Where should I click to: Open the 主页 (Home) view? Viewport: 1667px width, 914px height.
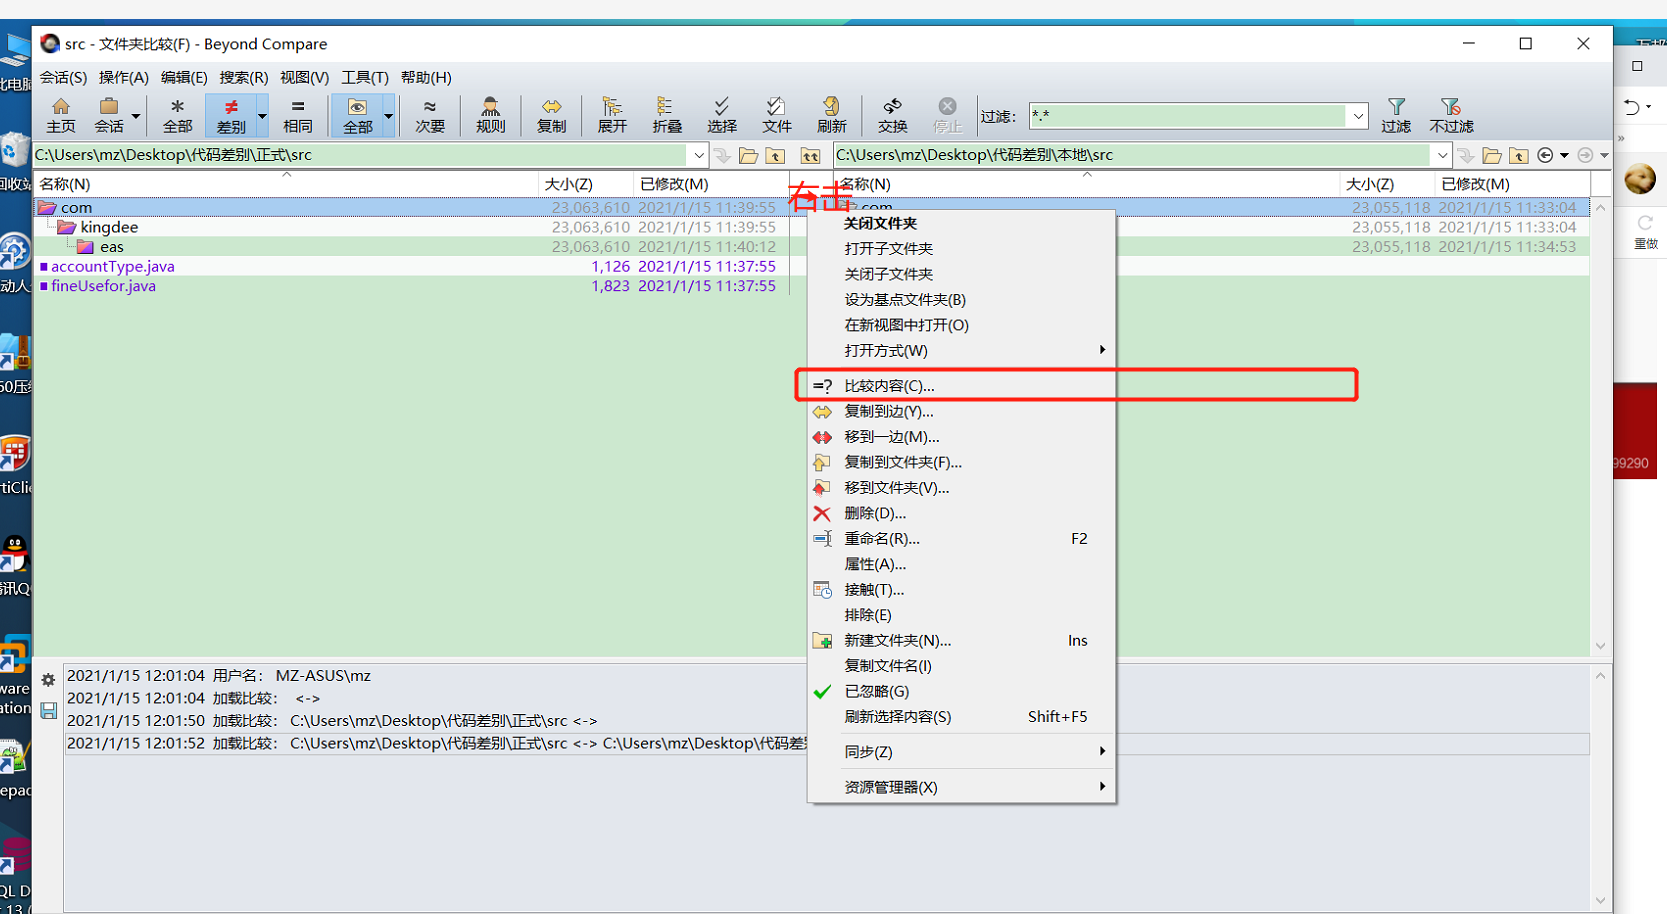[x=61, y=113]
